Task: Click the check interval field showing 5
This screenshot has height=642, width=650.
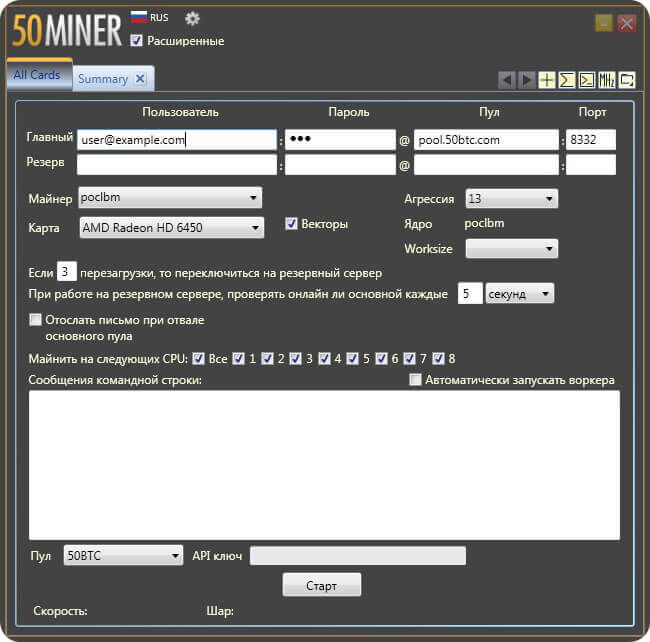Action: click(x=470, y=293)
